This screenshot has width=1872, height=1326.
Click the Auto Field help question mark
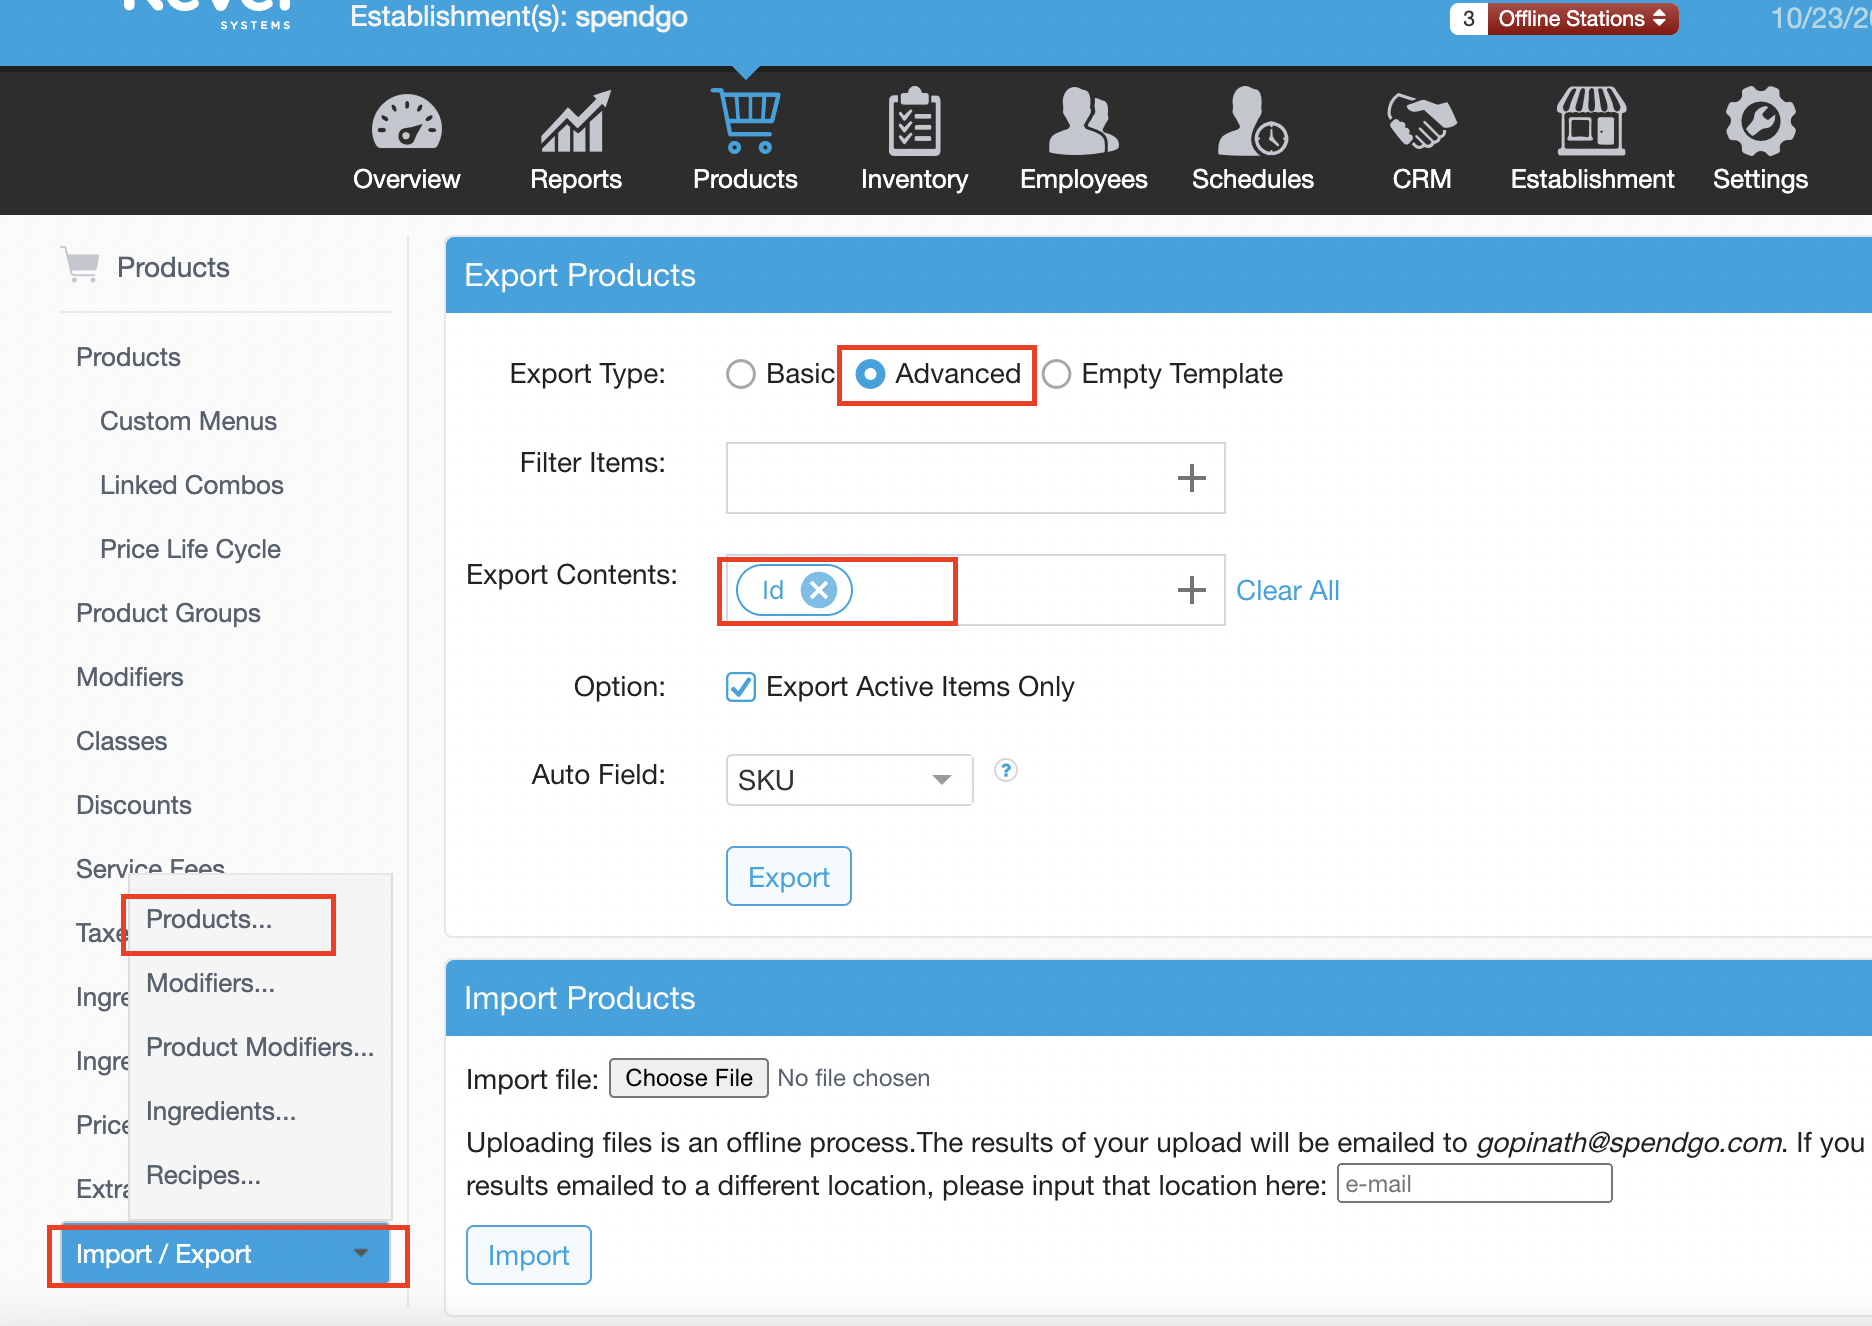click(1006, 770)
